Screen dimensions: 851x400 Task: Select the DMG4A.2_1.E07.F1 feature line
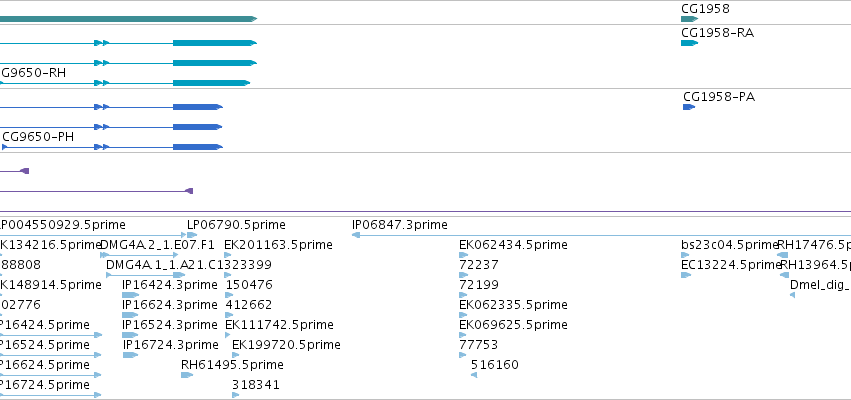(x=139, y=255)
